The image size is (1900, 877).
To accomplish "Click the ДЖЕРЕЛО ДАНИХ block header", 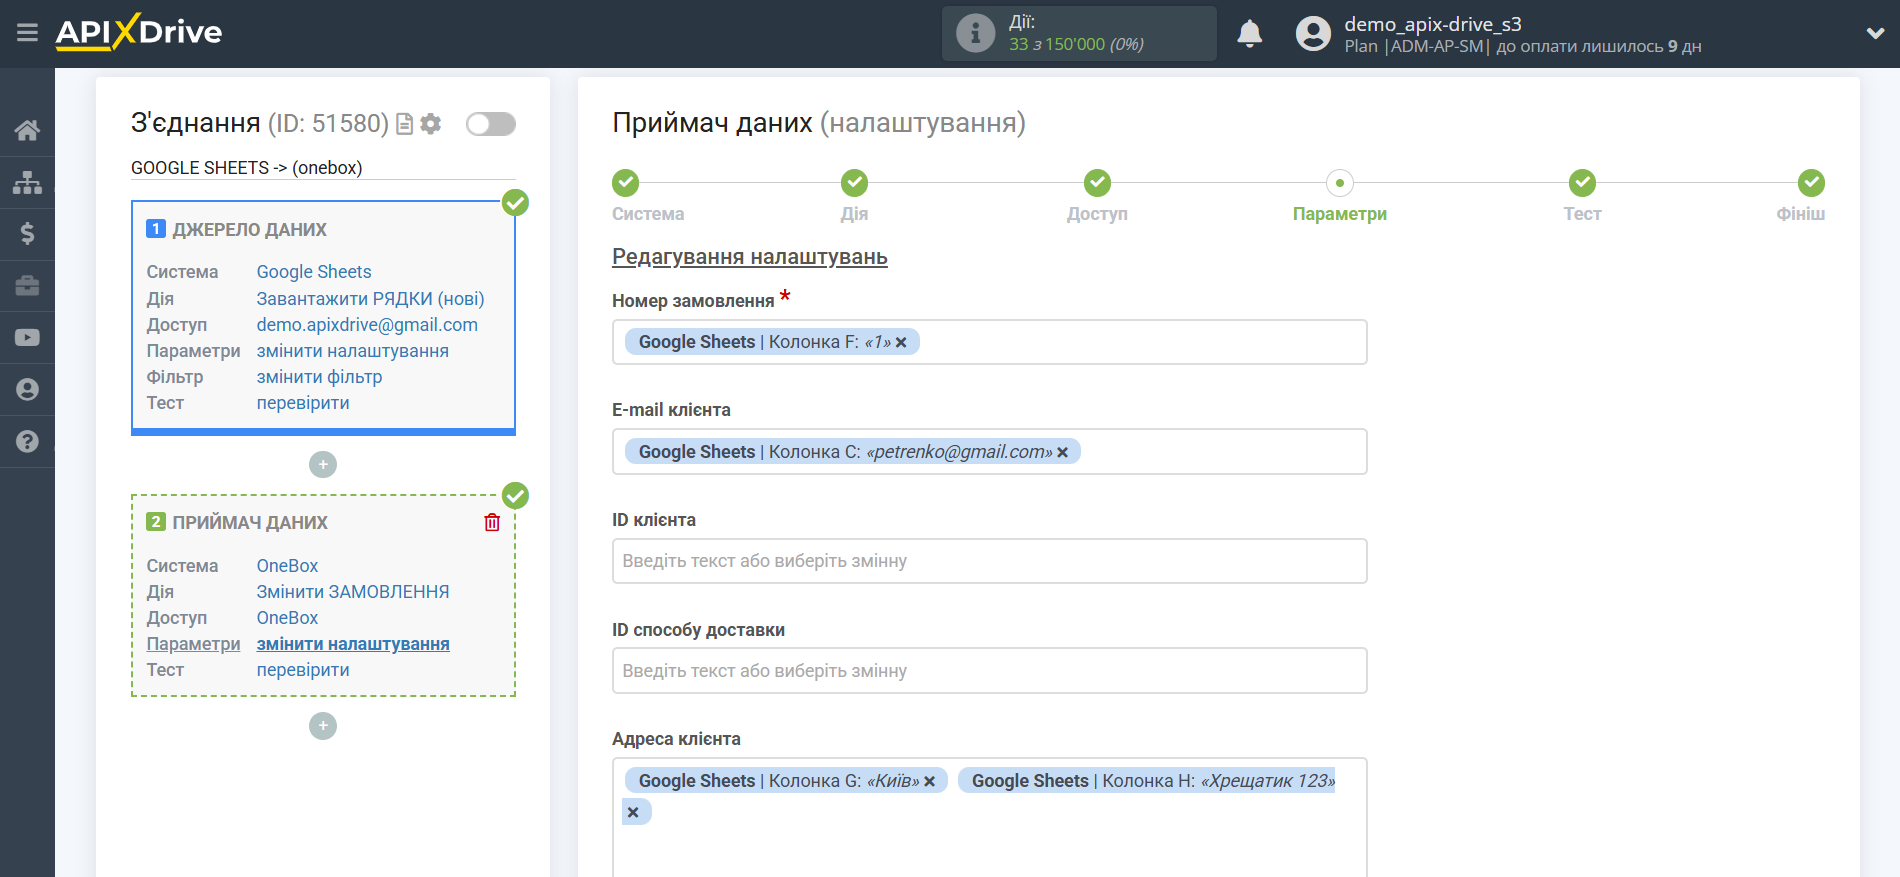I will pyautogui.click(x=249, y=230).
